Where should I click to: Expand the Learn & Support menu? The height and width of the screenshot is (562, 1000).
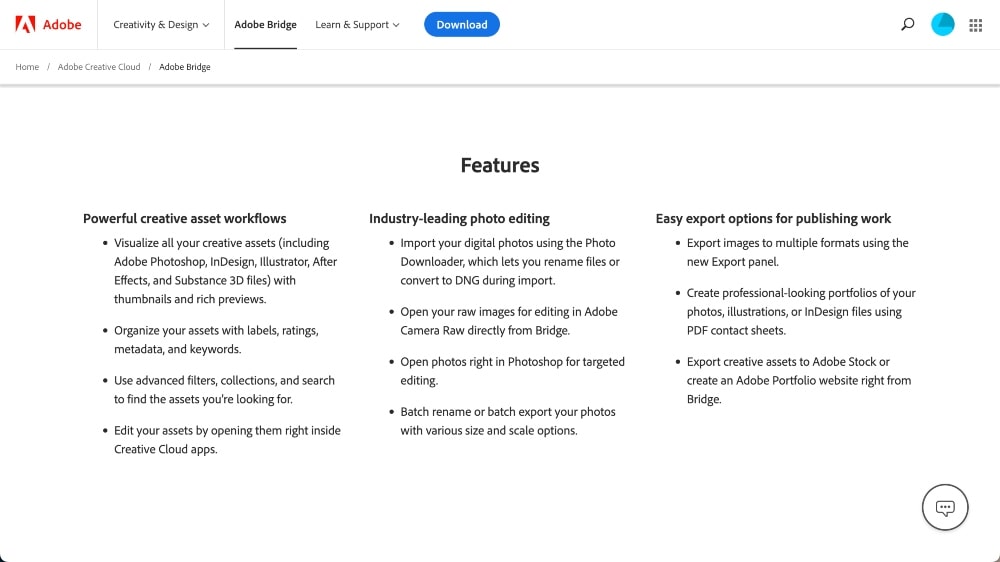tap(352, 24)
